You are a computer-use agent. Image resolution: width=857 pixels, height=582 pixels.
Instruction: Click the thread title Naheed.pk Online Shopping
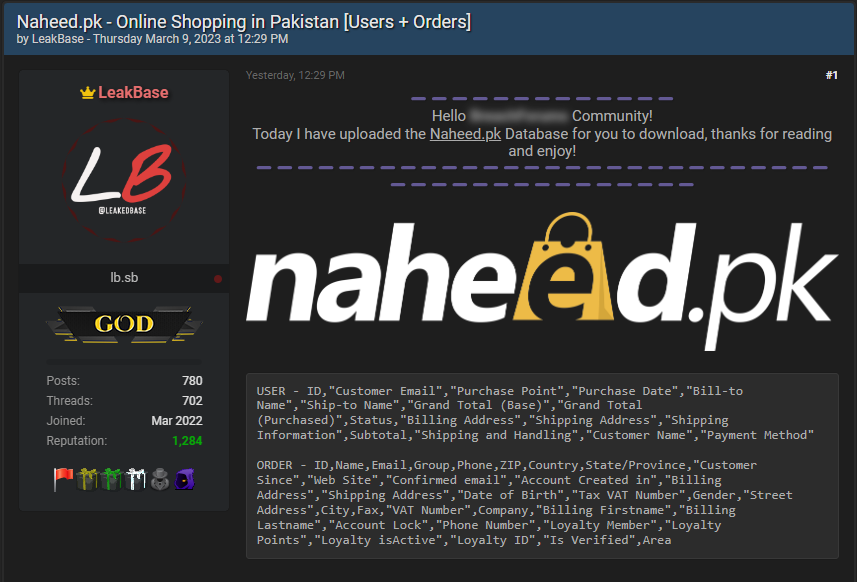pos(244,22)
